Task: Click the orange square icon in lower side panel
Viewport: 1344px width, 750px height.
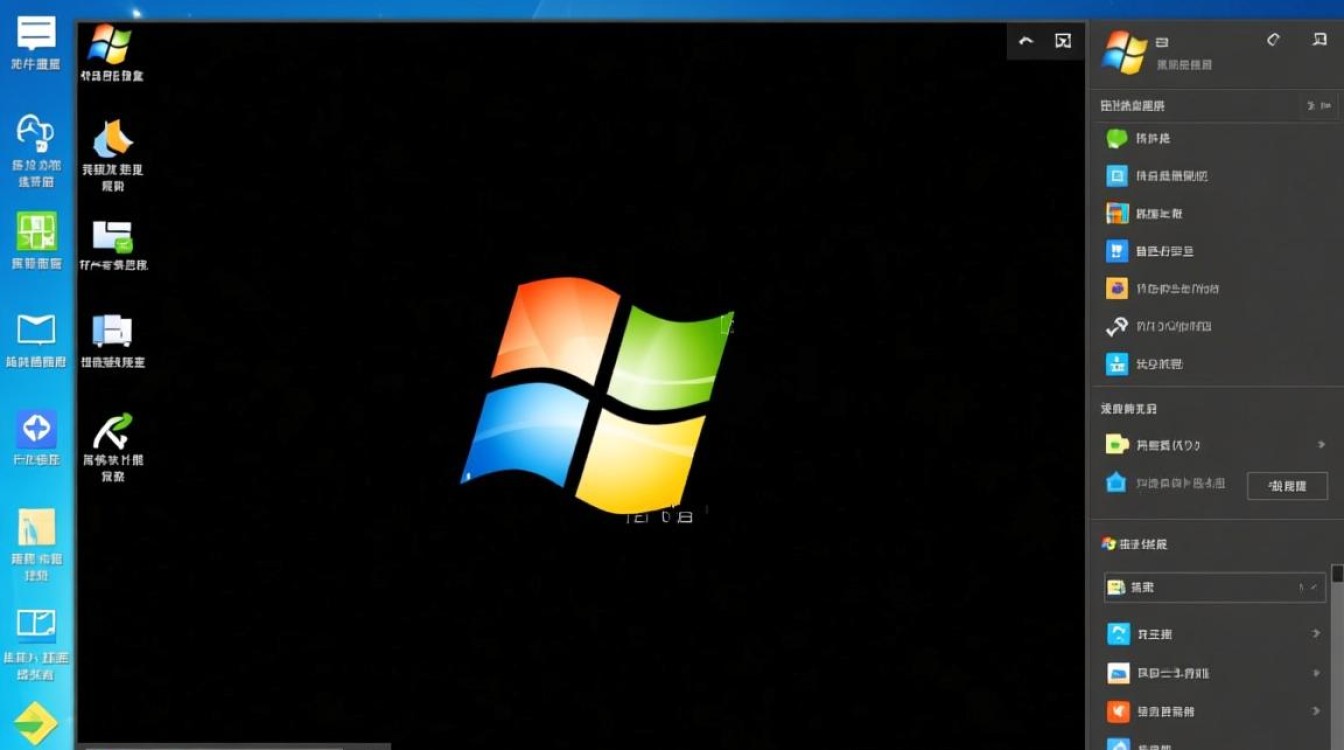Action: 1117,711
